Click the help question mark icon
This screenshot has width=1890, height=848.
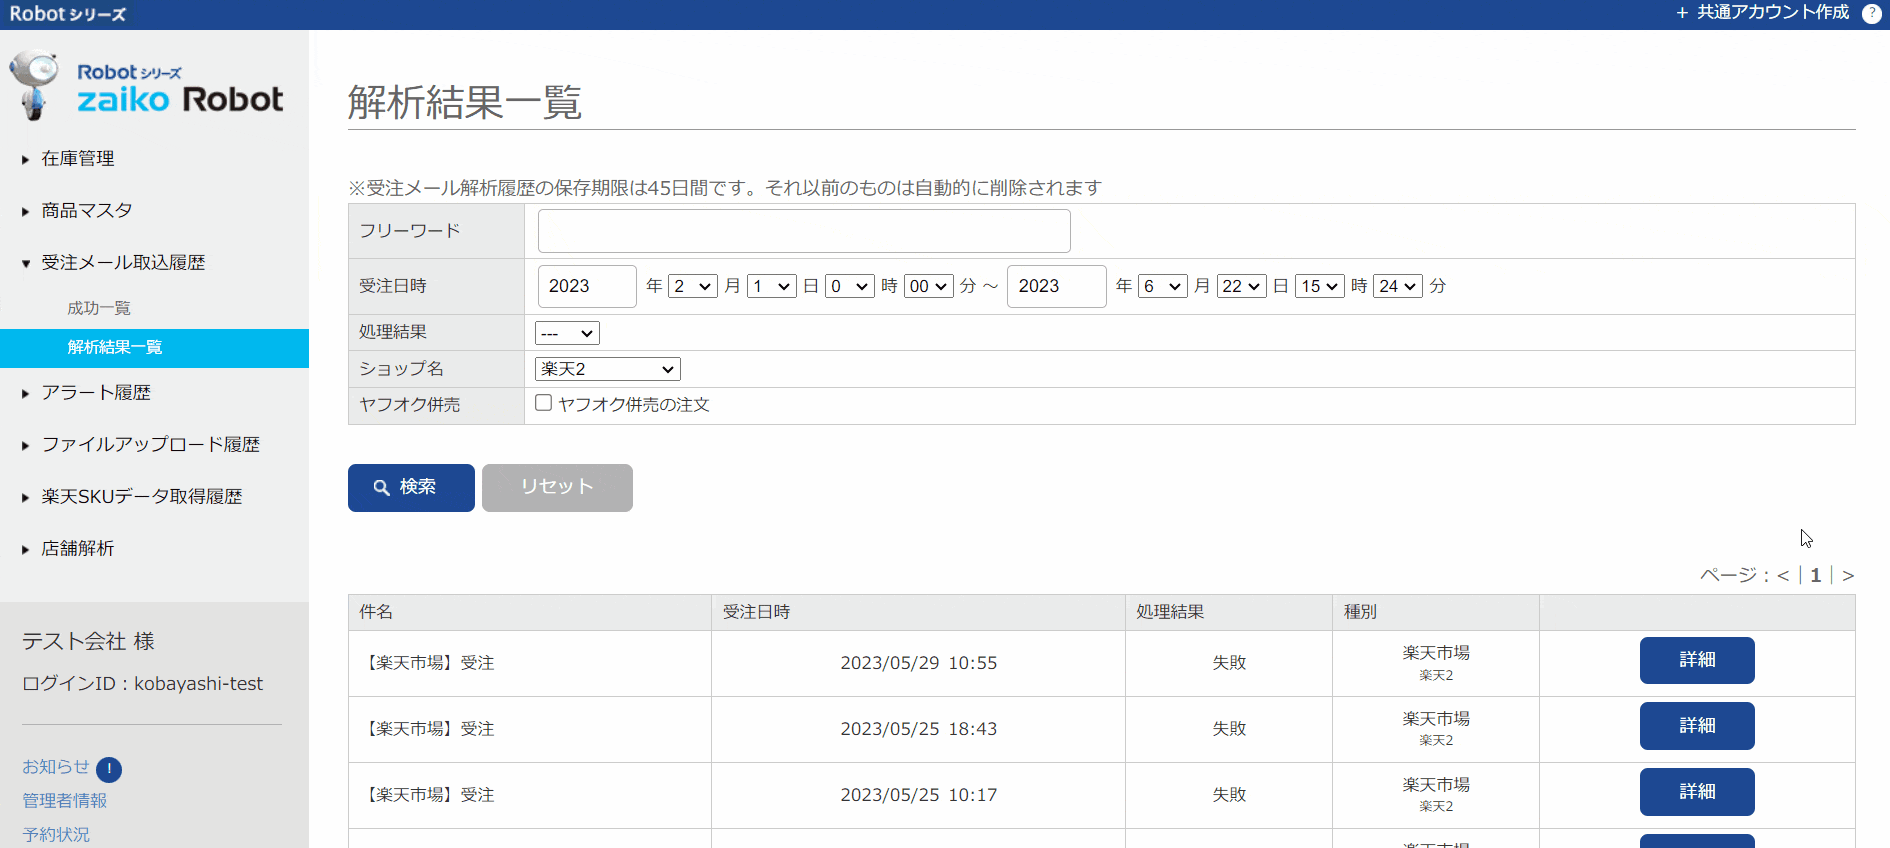[x=1871, y=13]
